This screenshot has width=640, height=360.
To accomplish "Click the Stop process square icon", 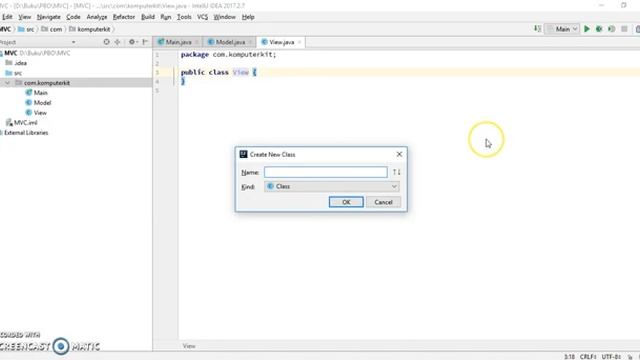I will coord(624,29).
